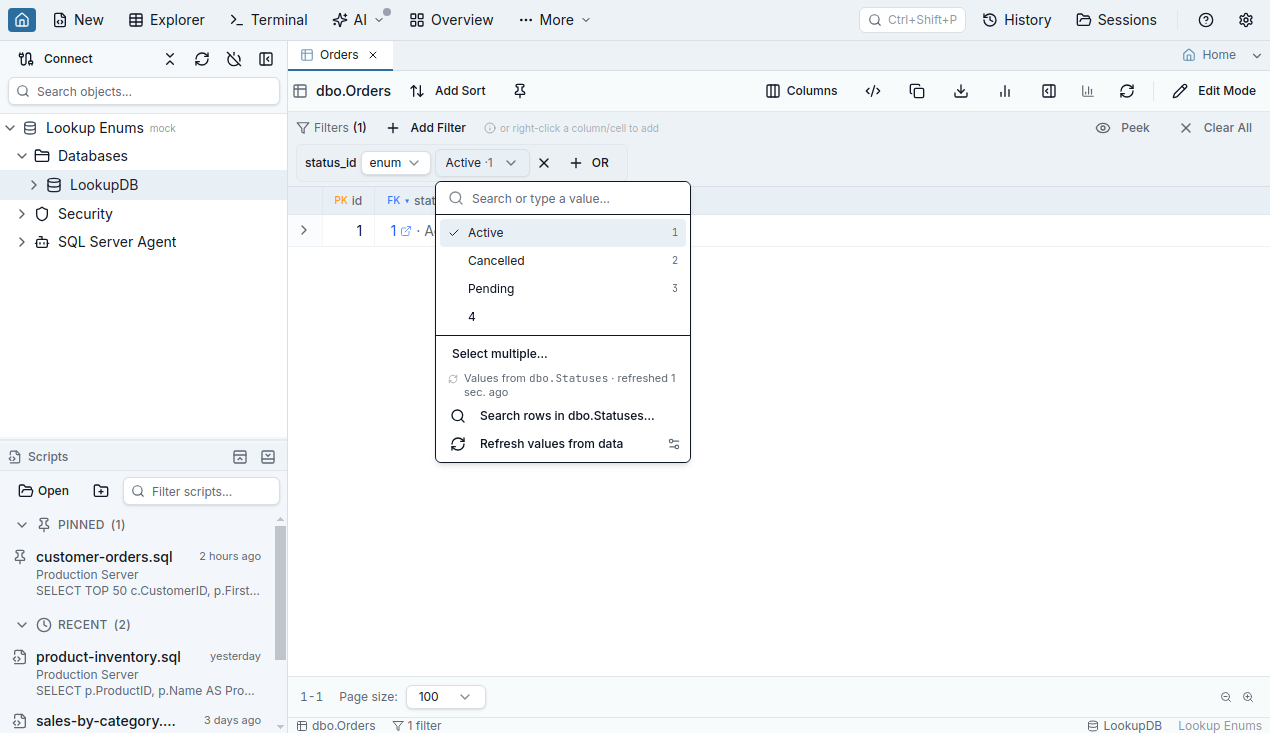
Task: Click the help question mark icon
Action: (1206, 20)
